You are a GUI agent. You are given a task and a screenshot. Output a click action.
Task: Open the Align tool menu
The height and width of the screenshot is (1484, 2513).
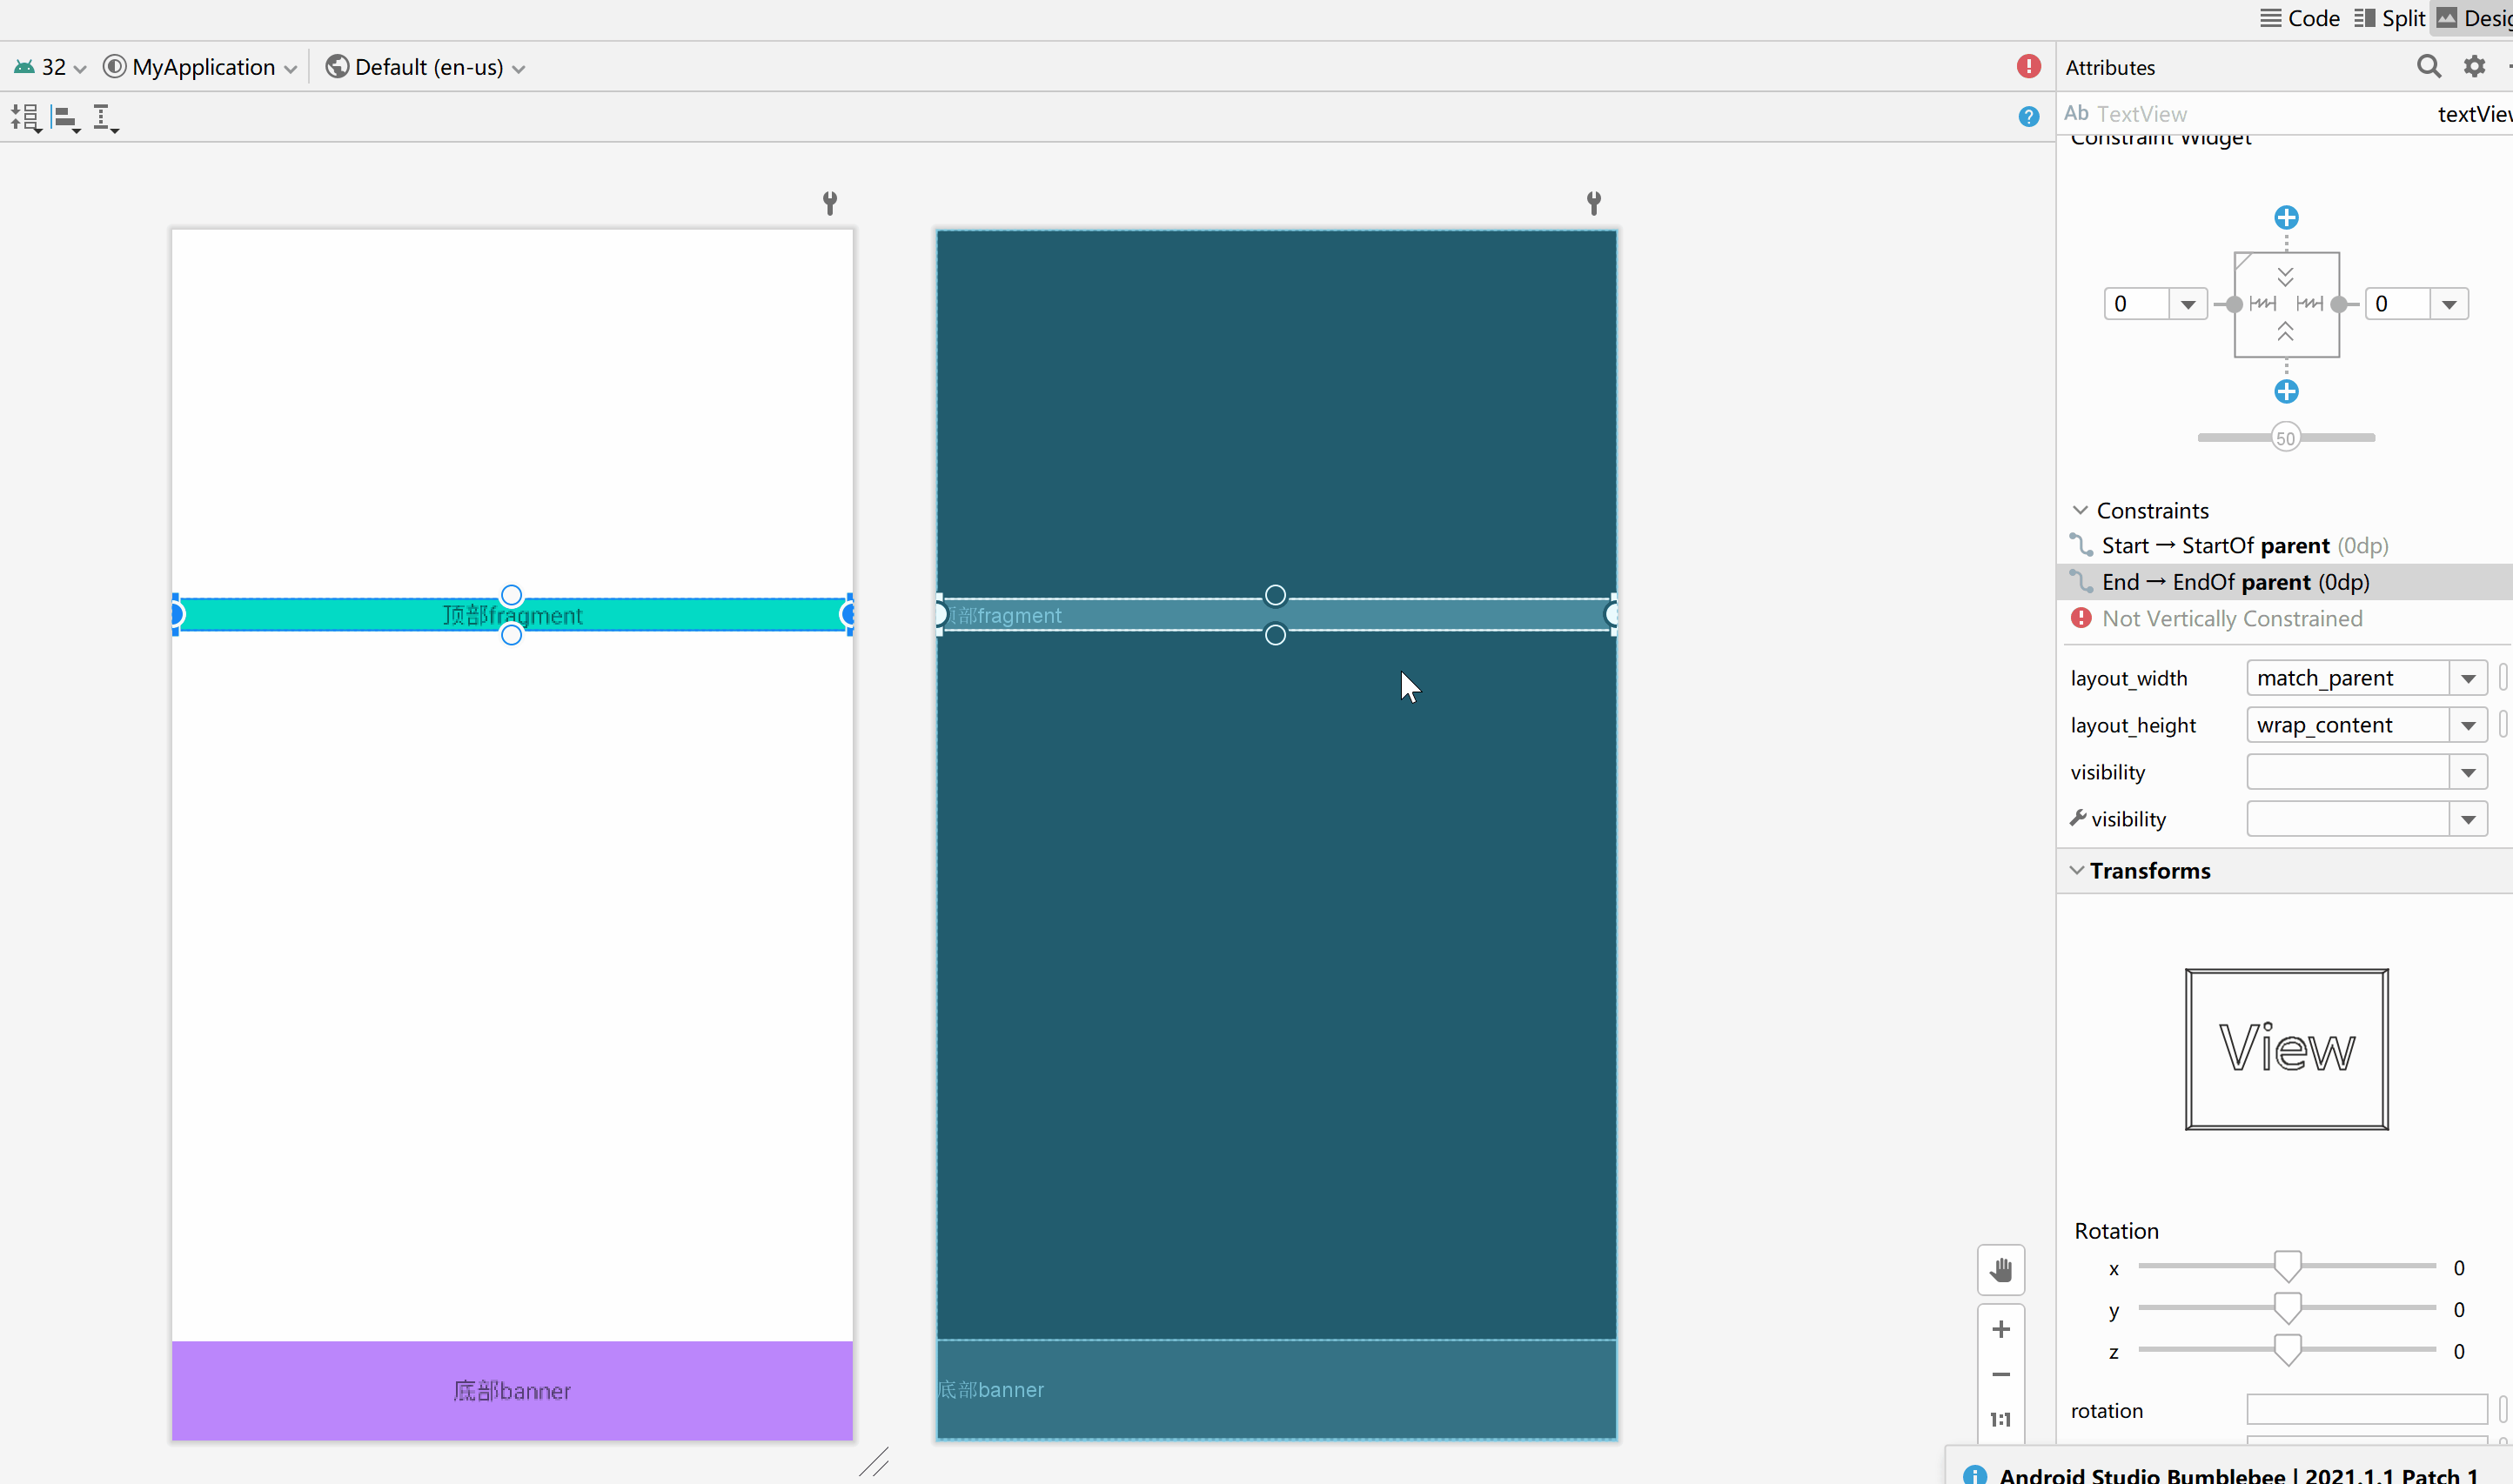[66, 118]
